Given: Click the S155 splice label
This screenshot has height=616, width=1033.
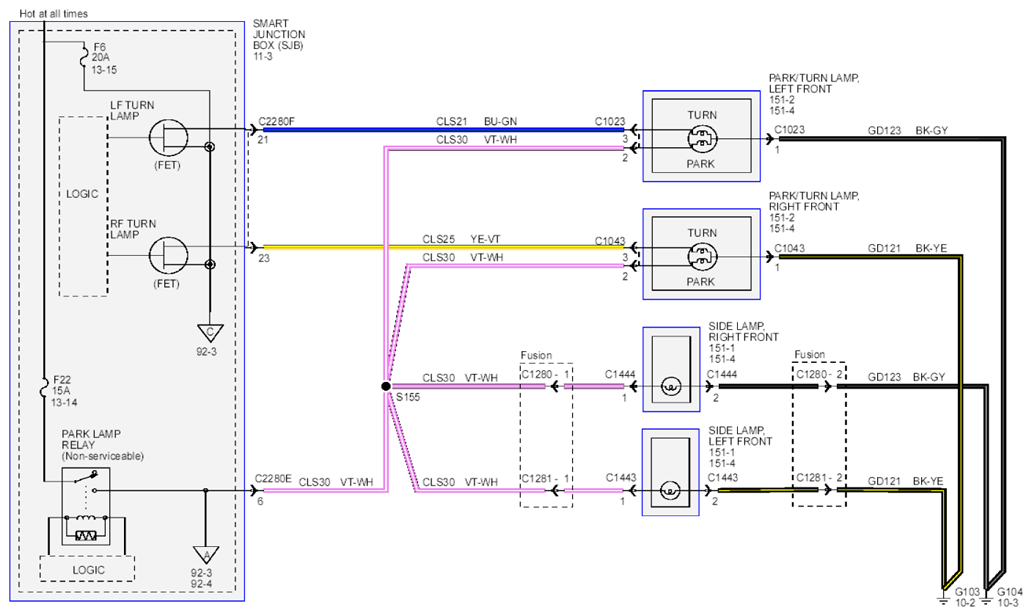Looking at the screenshot, I should 408,397.
